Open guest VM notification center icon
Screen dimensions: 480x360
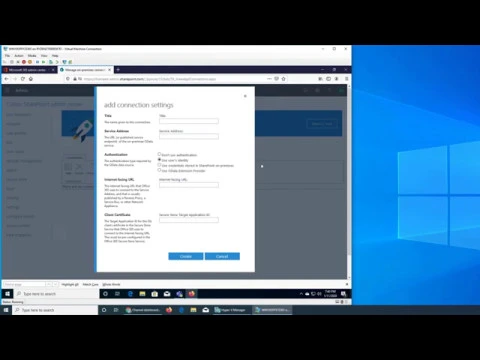pyautogui.click(x=344, y=294)
